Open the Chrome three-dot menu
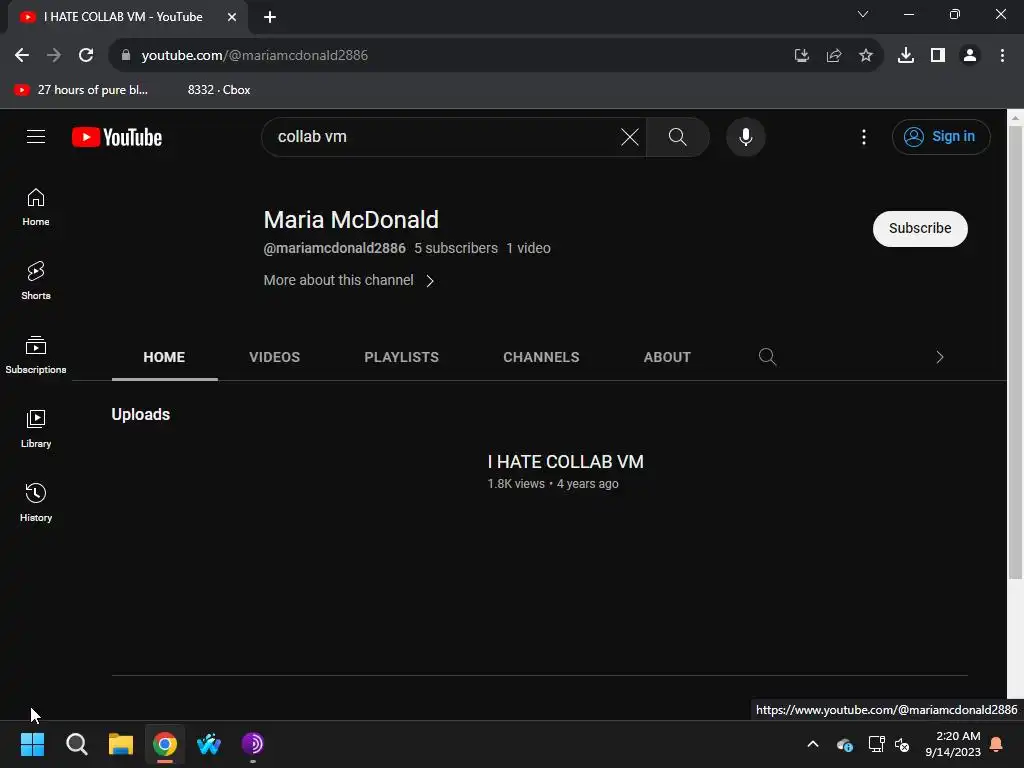Viewport: 1024px width, 768px height. pyautogui.click(x=1002, y=56)
